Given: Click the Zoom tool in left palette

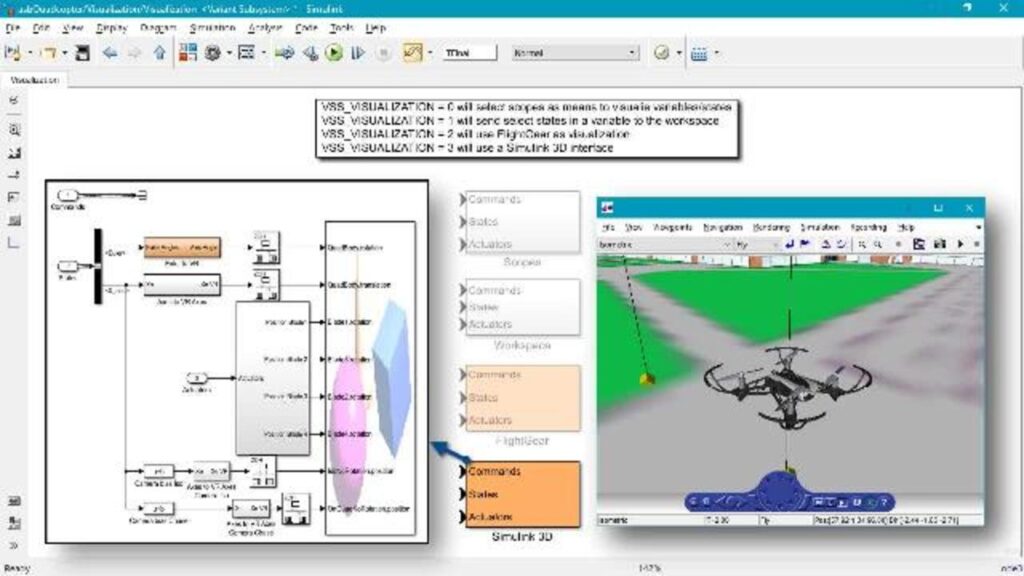Looking at the screenshot, I should [x=14, y=130].
